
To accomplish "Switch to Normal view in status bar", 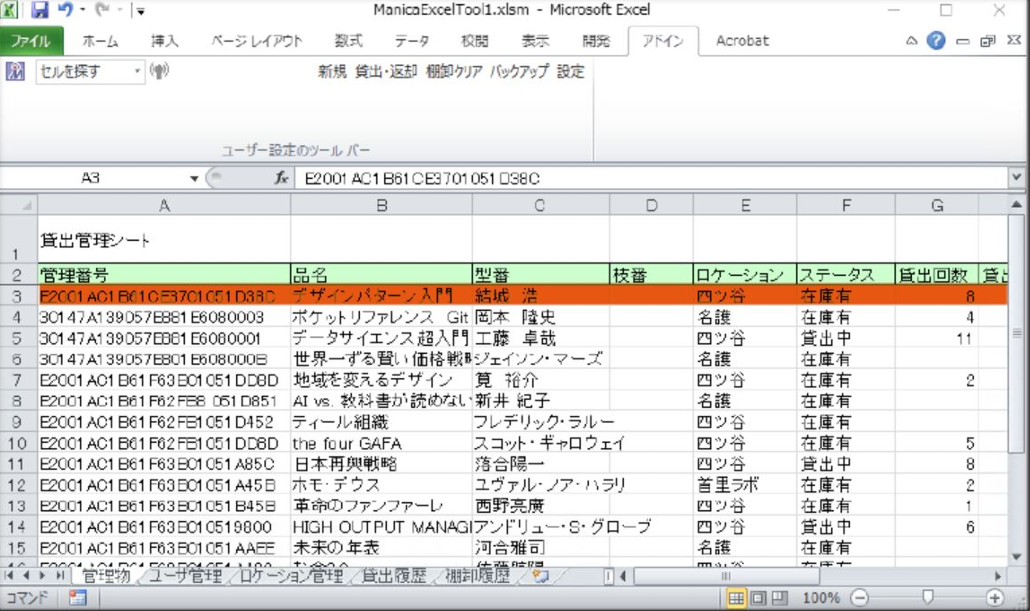I will 736,597.
